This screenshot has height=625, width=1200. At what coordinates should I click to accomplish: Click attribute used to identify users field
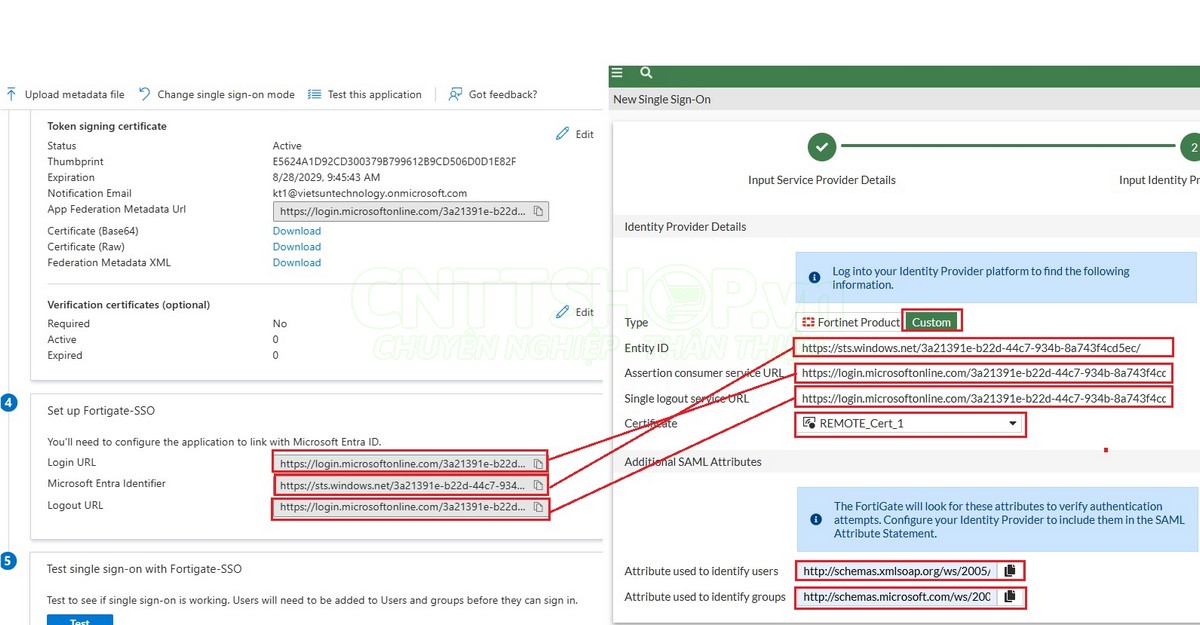pos(897,571)
